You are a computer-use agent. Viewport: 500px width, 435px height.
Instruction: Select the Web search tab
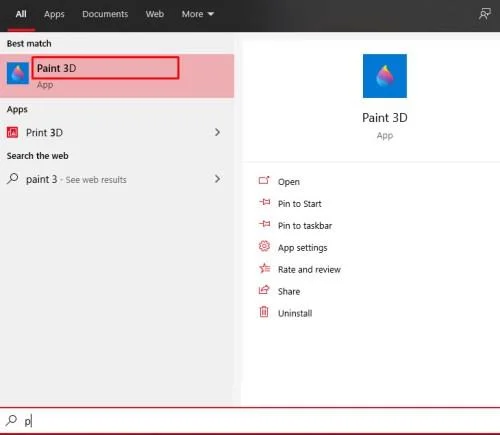pos(155,14)
